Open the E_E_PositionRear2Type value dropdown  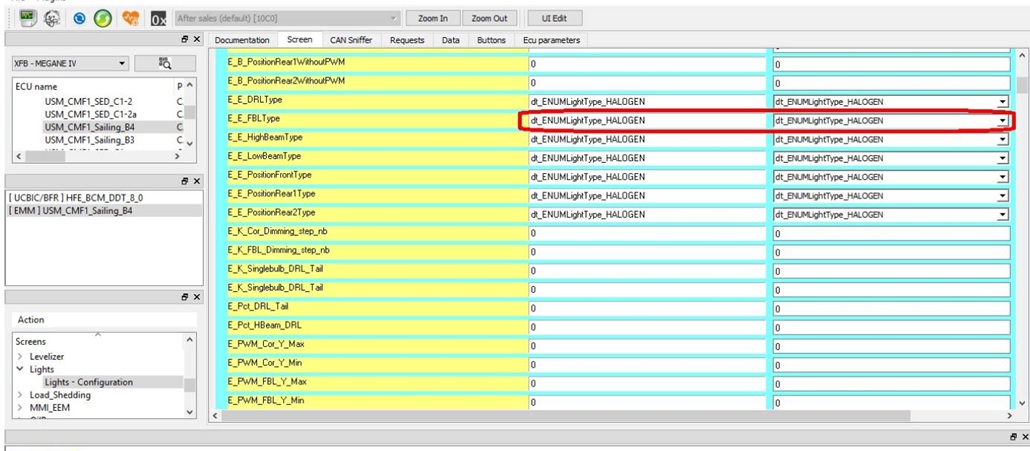[1002, 215]
